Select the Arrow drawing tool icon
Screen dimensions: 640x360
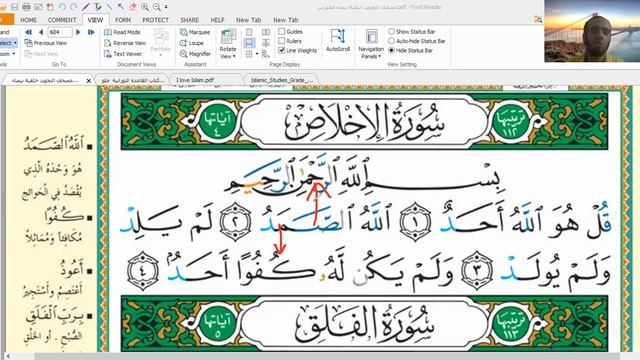pyautogui.click(x=121, y=7)
